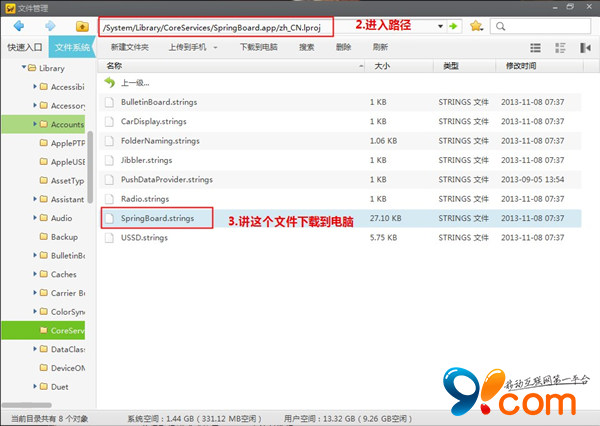600x426 pixels.
Task: Click the favorites star icon
Action: point(476,25)
